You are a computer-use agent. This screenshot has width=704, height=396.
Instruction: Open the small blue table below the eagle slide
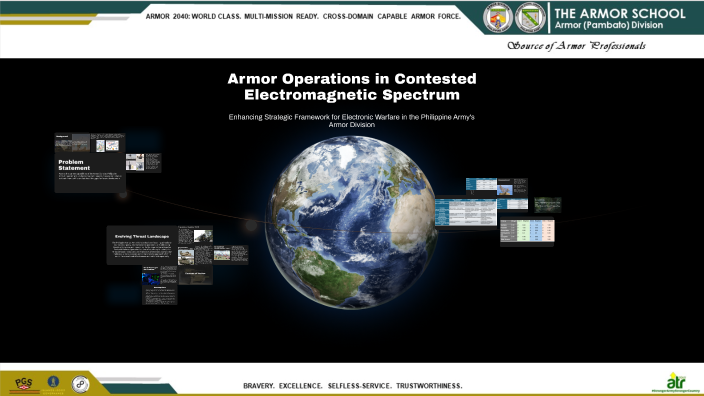512,204
